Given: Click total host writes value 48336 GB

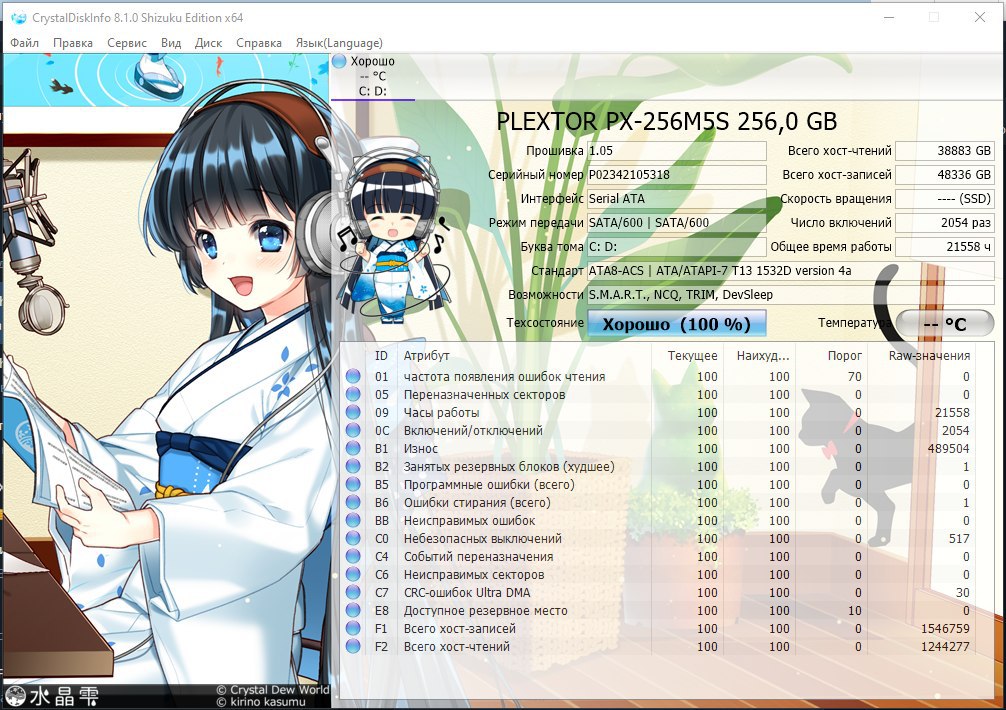Looking at the screenshot, I should 944,174.
